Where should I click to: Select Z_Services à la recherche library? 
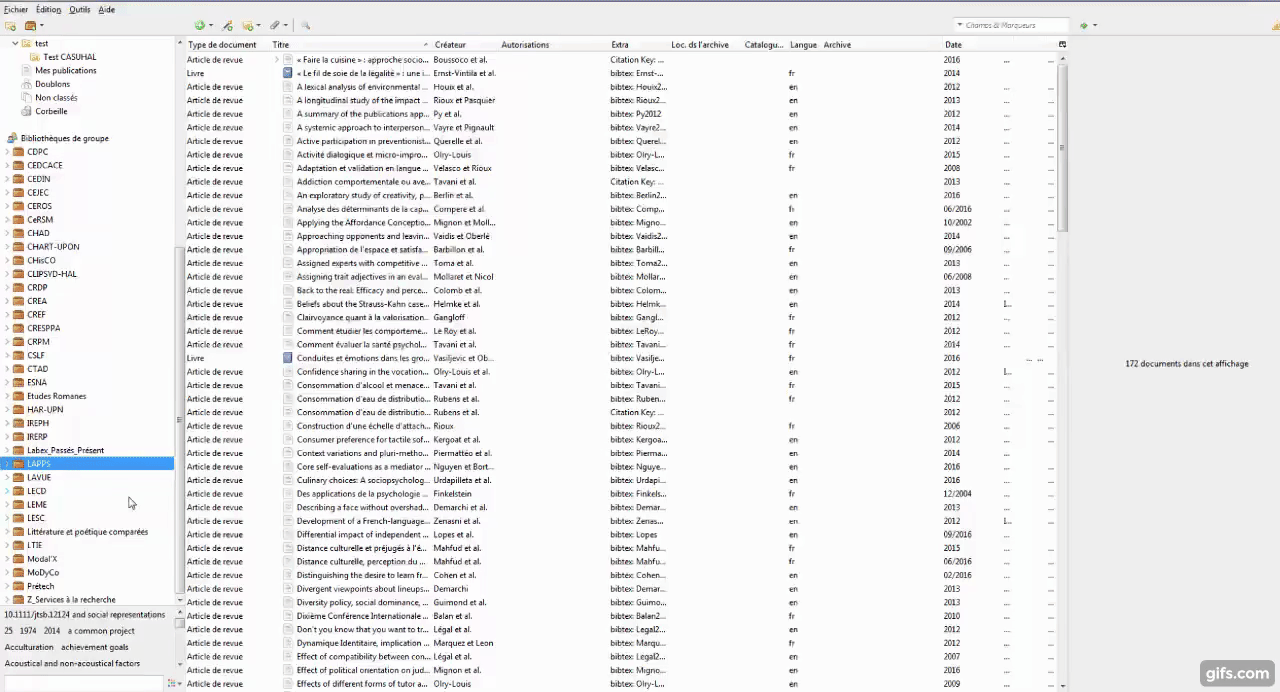(71, 600)
